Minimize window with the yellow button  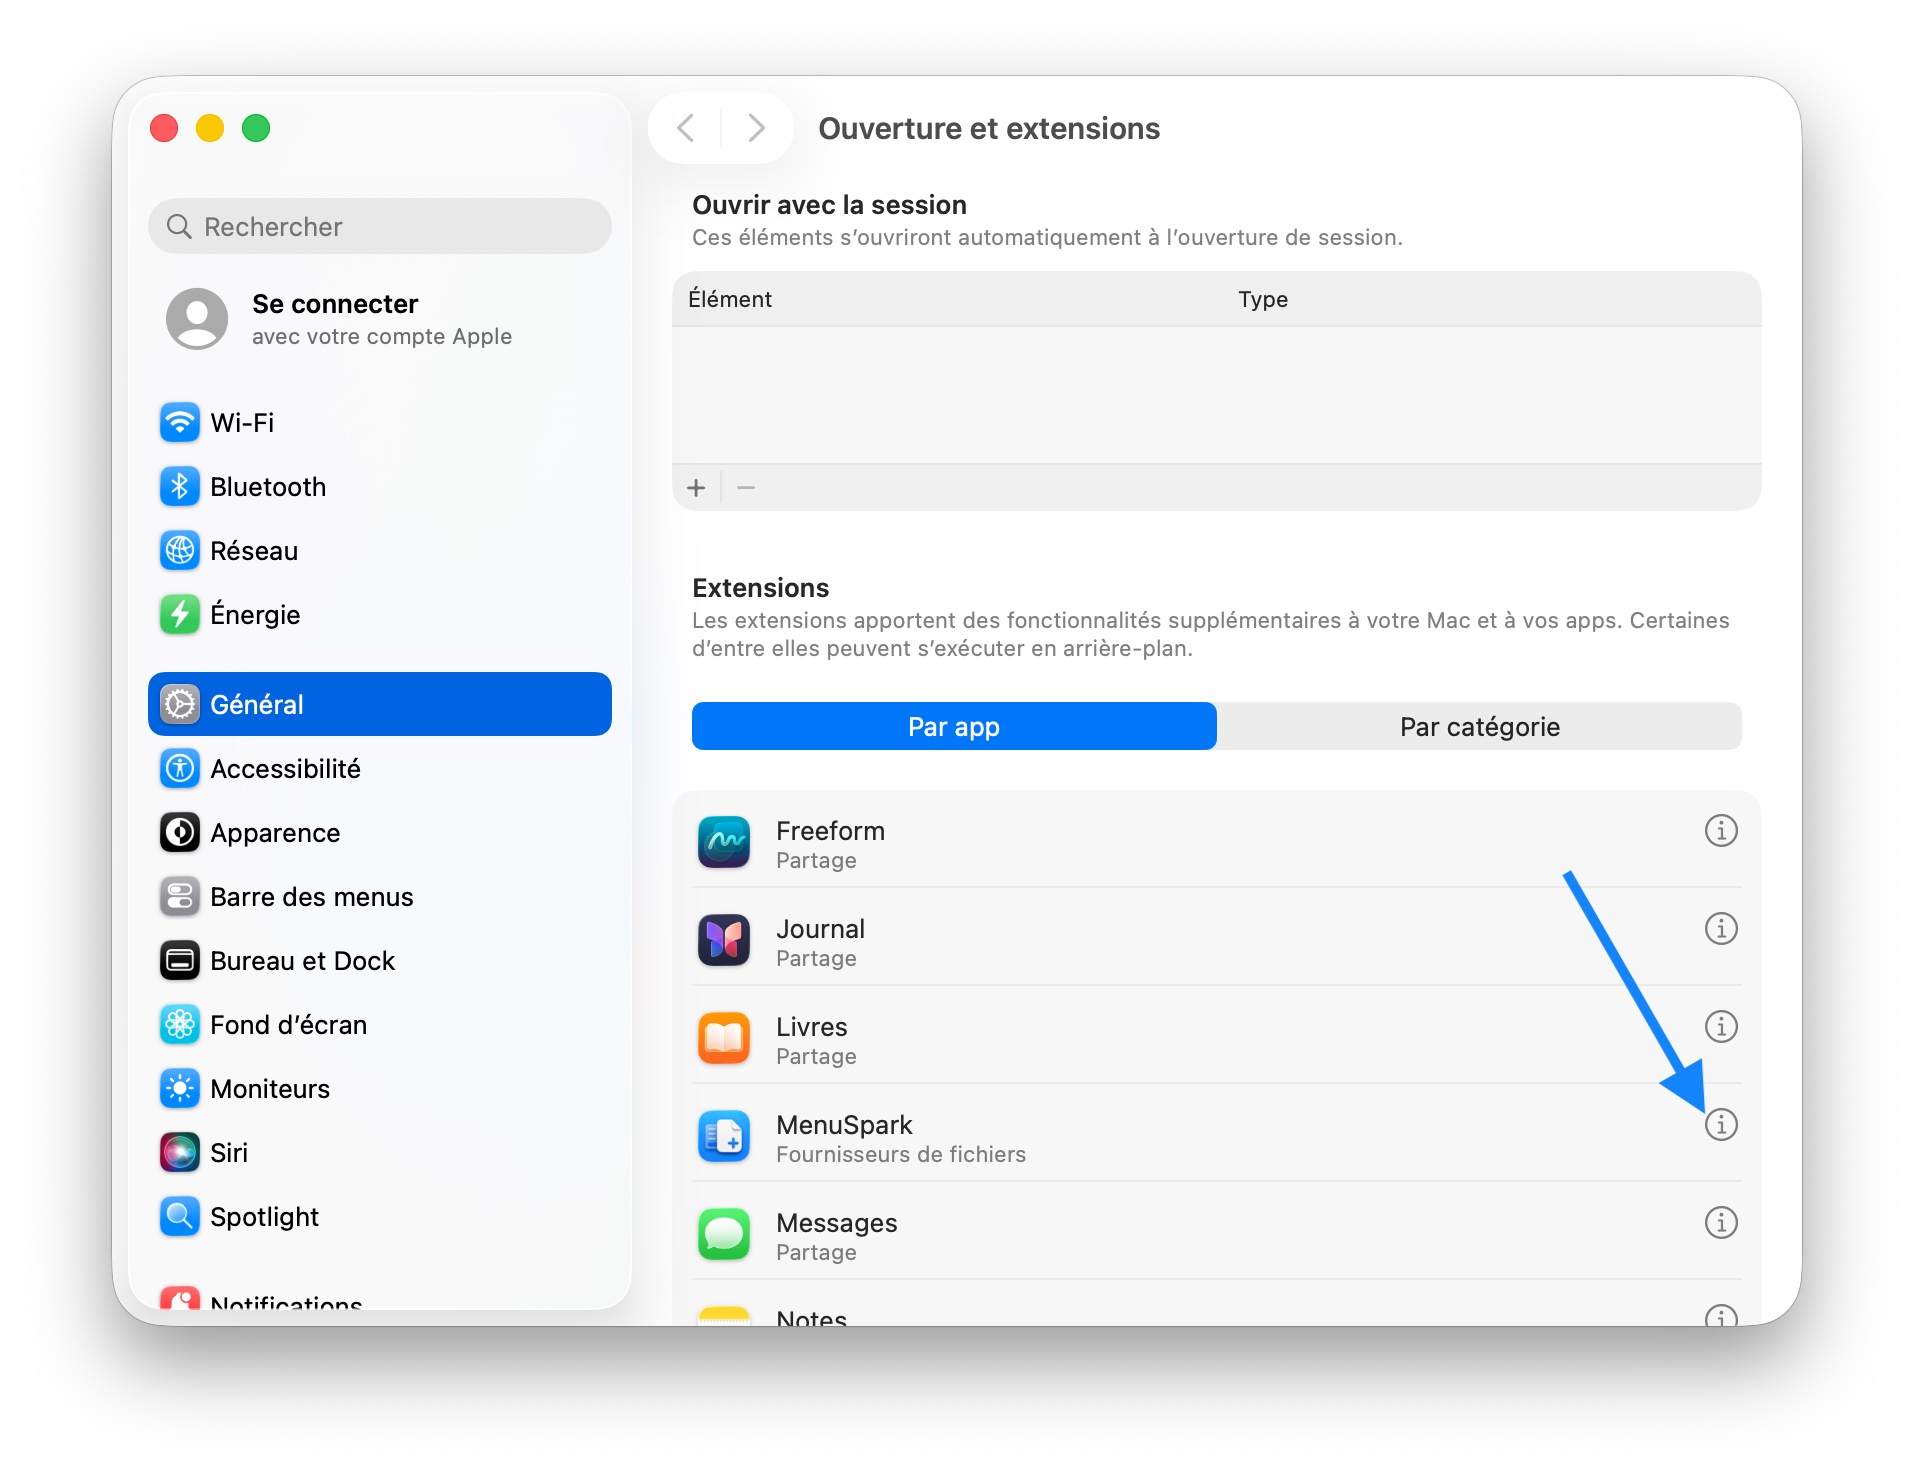[x=210, y=128]
